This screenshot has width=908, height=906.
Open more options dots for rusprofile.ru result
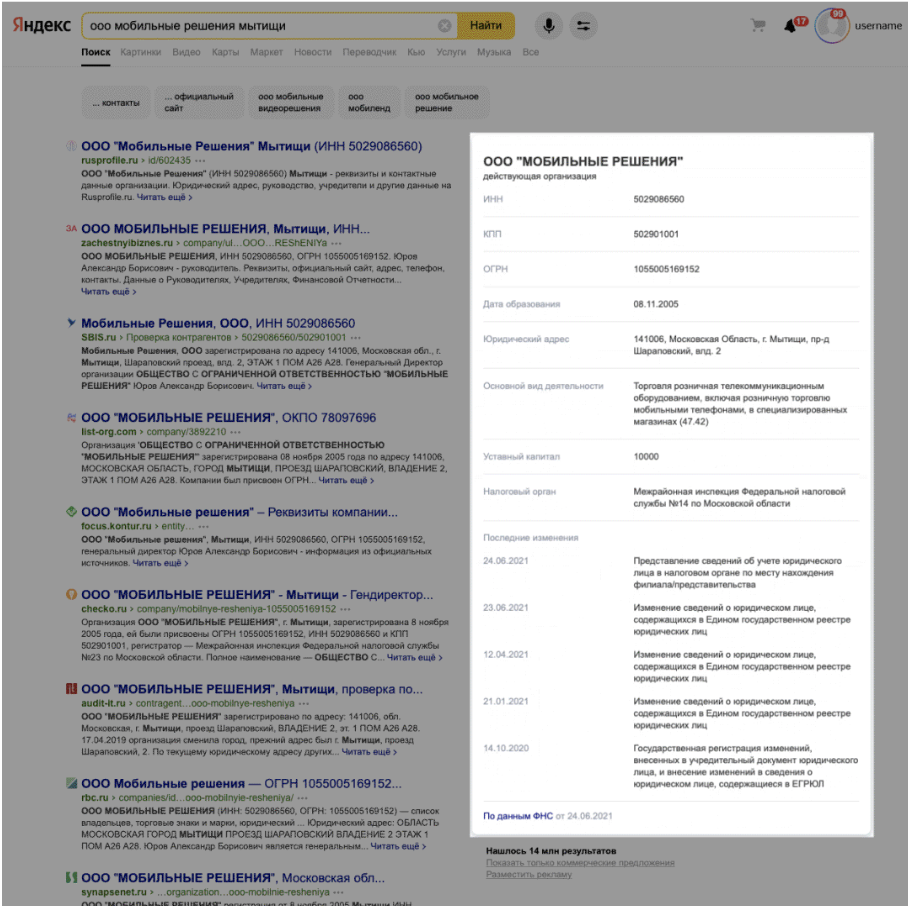[200, 160]
